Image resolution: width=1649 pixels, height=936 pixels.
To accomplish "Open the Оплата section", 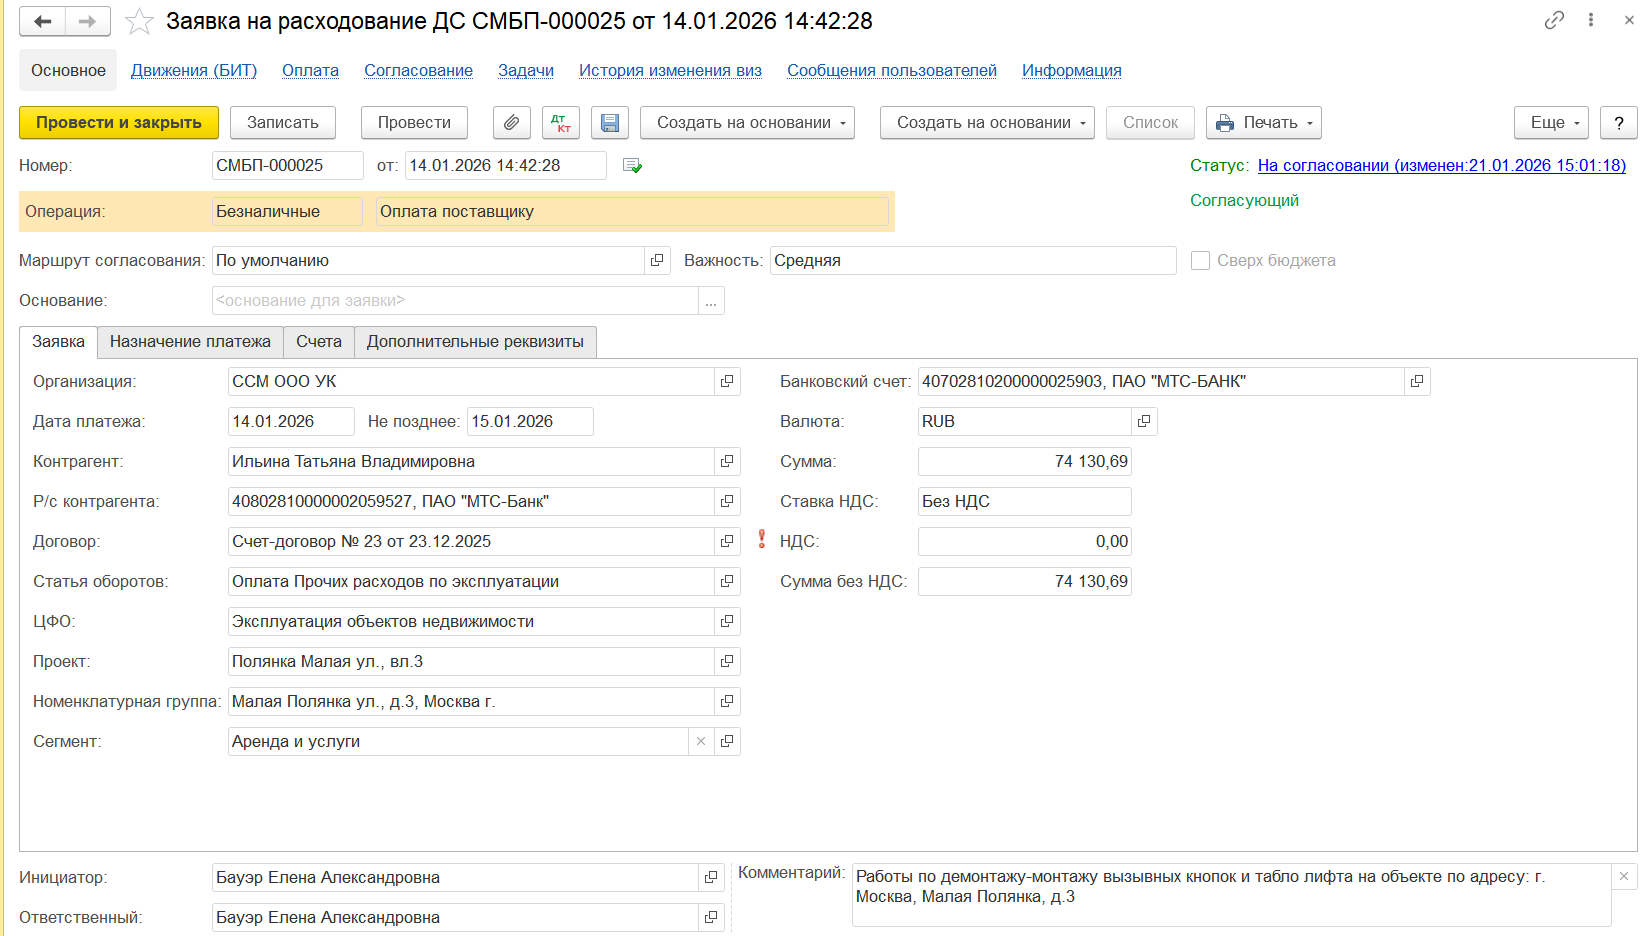I will click(x=310, y=71).
